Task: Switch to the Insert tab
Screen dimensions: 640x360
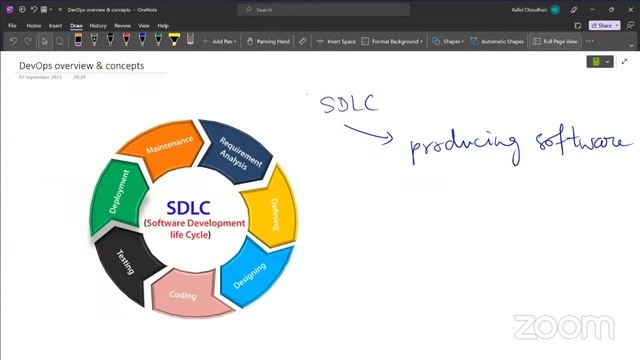Action: point(56,26)
